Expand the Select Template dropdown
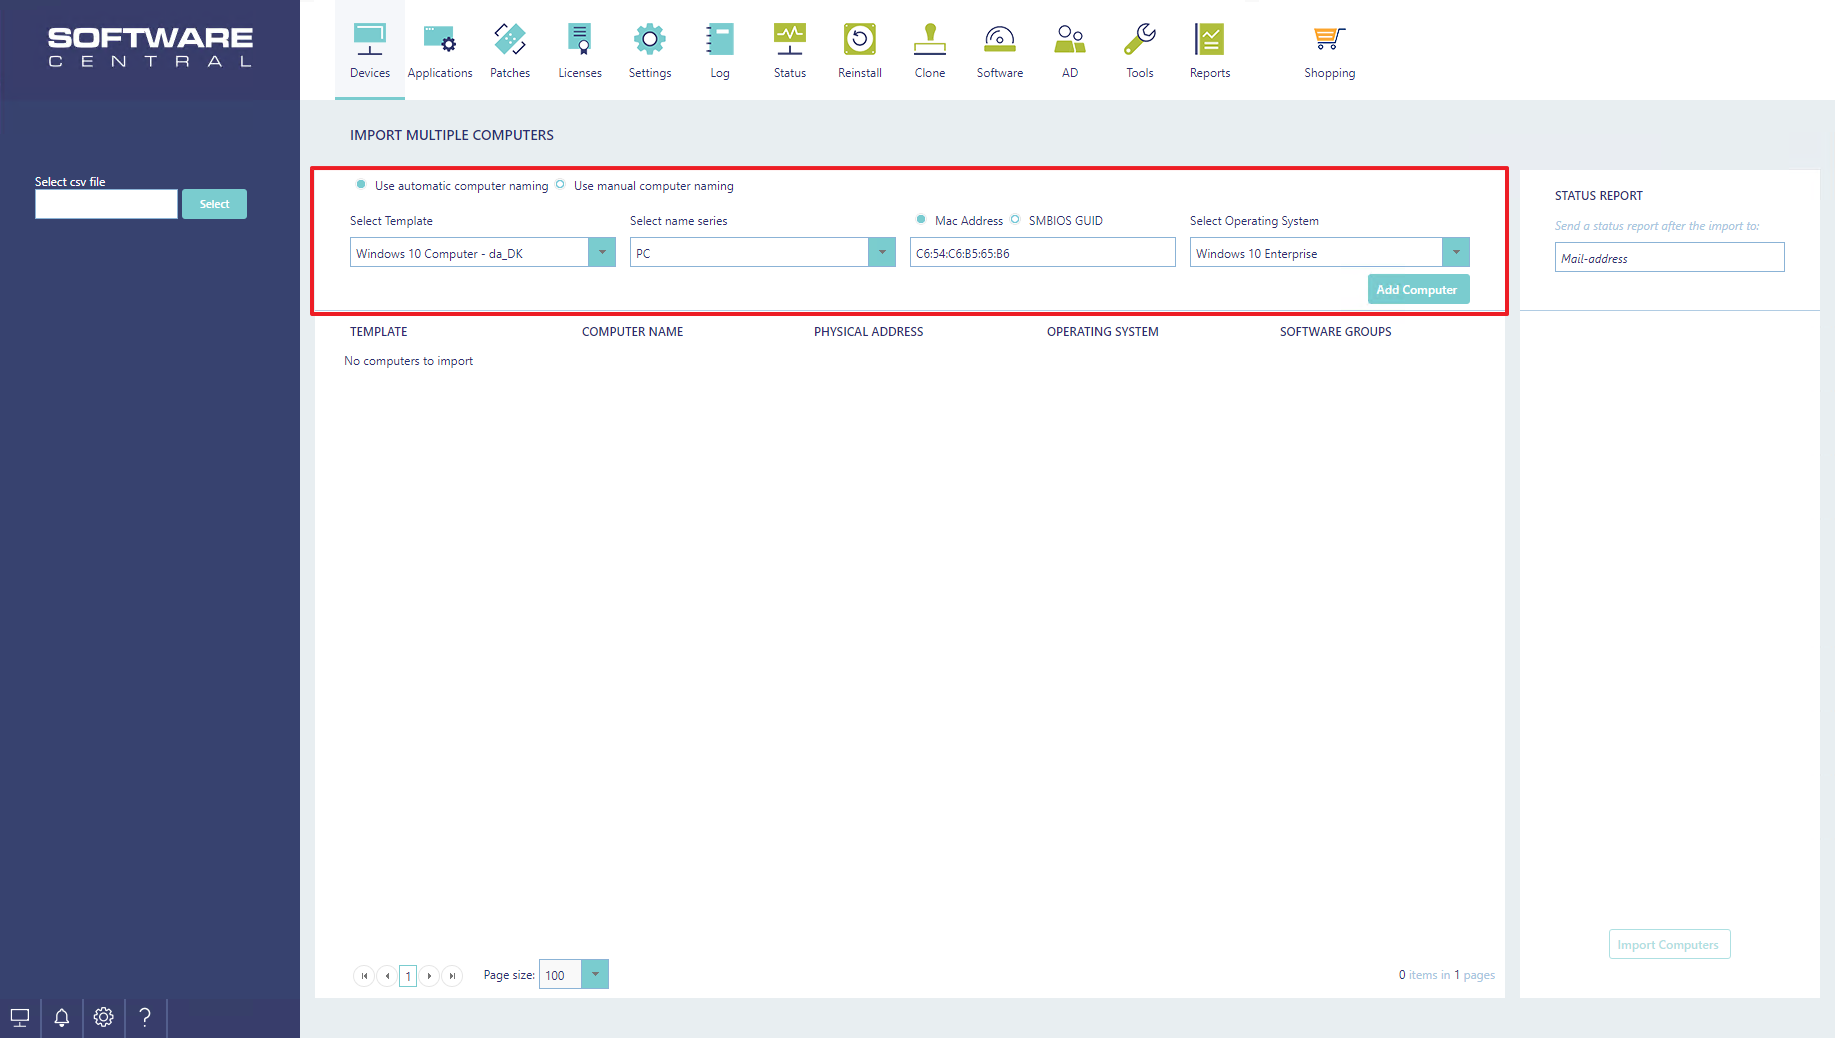The height and width of the screenshot is (1038, 1835). pos(602,253)
